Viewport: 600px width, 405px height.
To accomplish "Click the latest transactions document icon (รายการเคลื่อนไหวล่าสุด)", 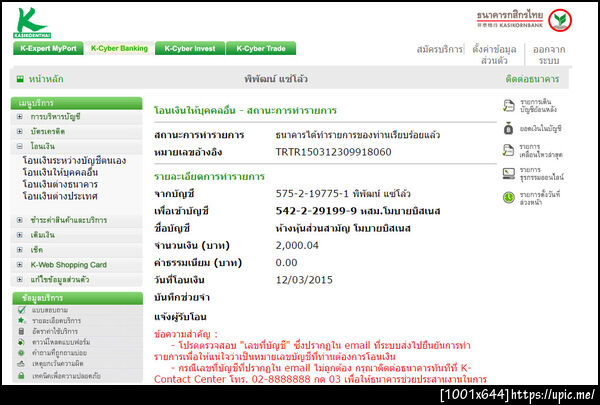I will tap(508, 150).
